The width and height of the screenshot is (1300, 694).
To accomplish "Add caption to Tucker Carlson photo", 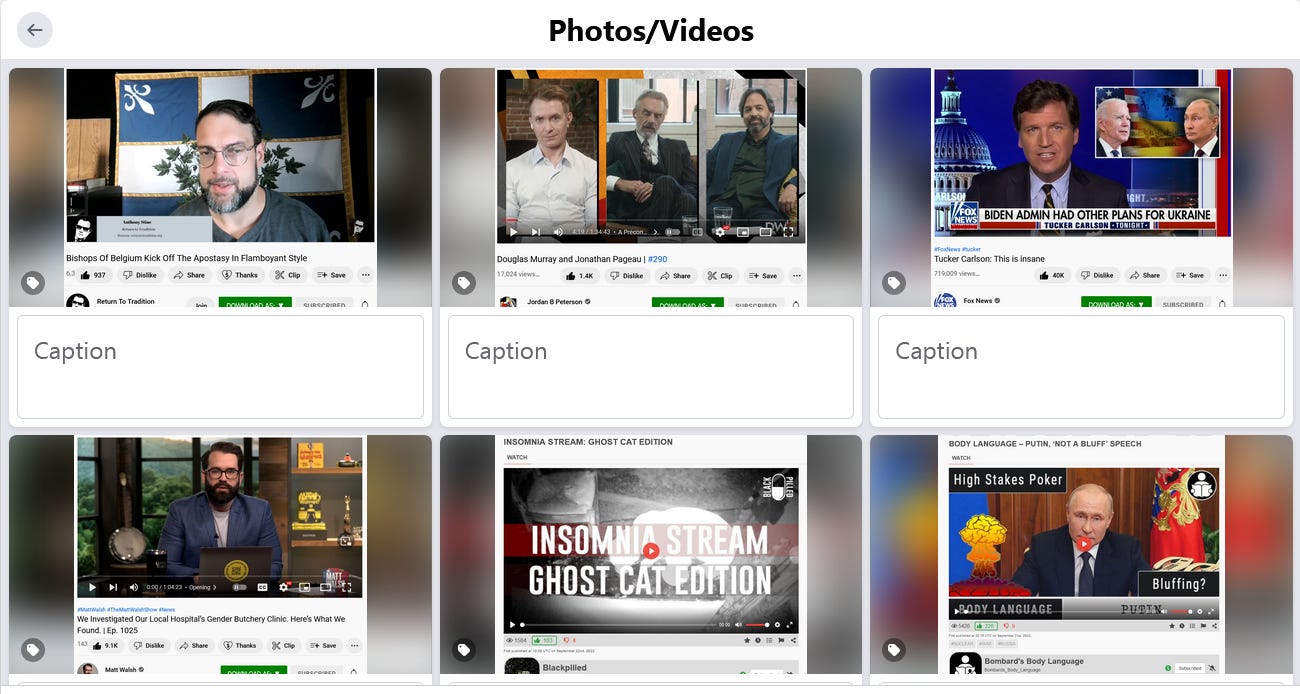I will 1081,367.
